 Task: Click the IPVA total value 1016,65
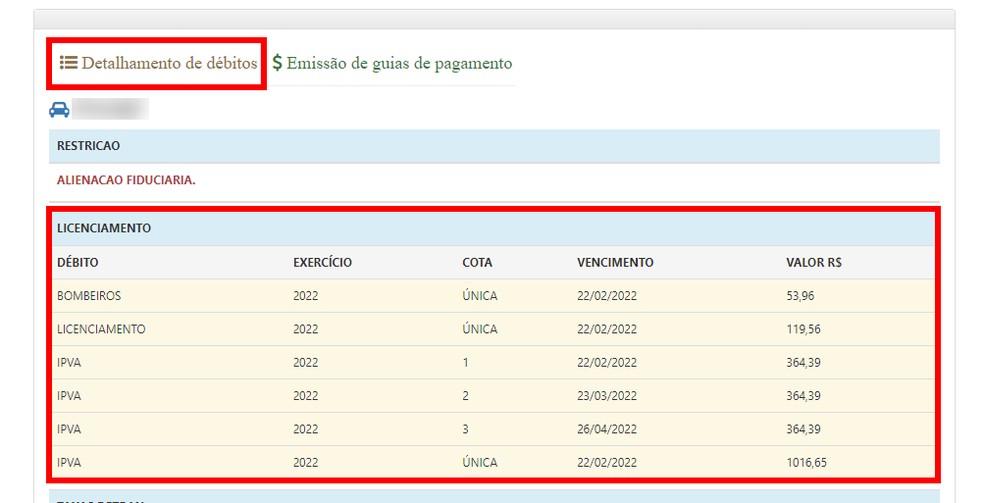tap(806, 463)
